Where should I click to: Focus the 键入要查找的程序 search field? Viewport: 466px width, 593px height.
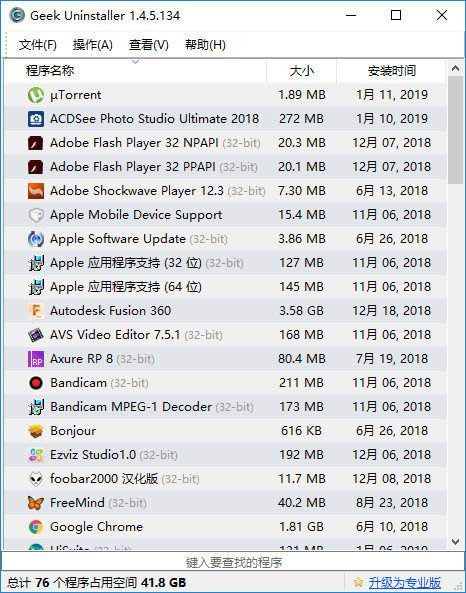pyautogui.click(x=233, y=562)
